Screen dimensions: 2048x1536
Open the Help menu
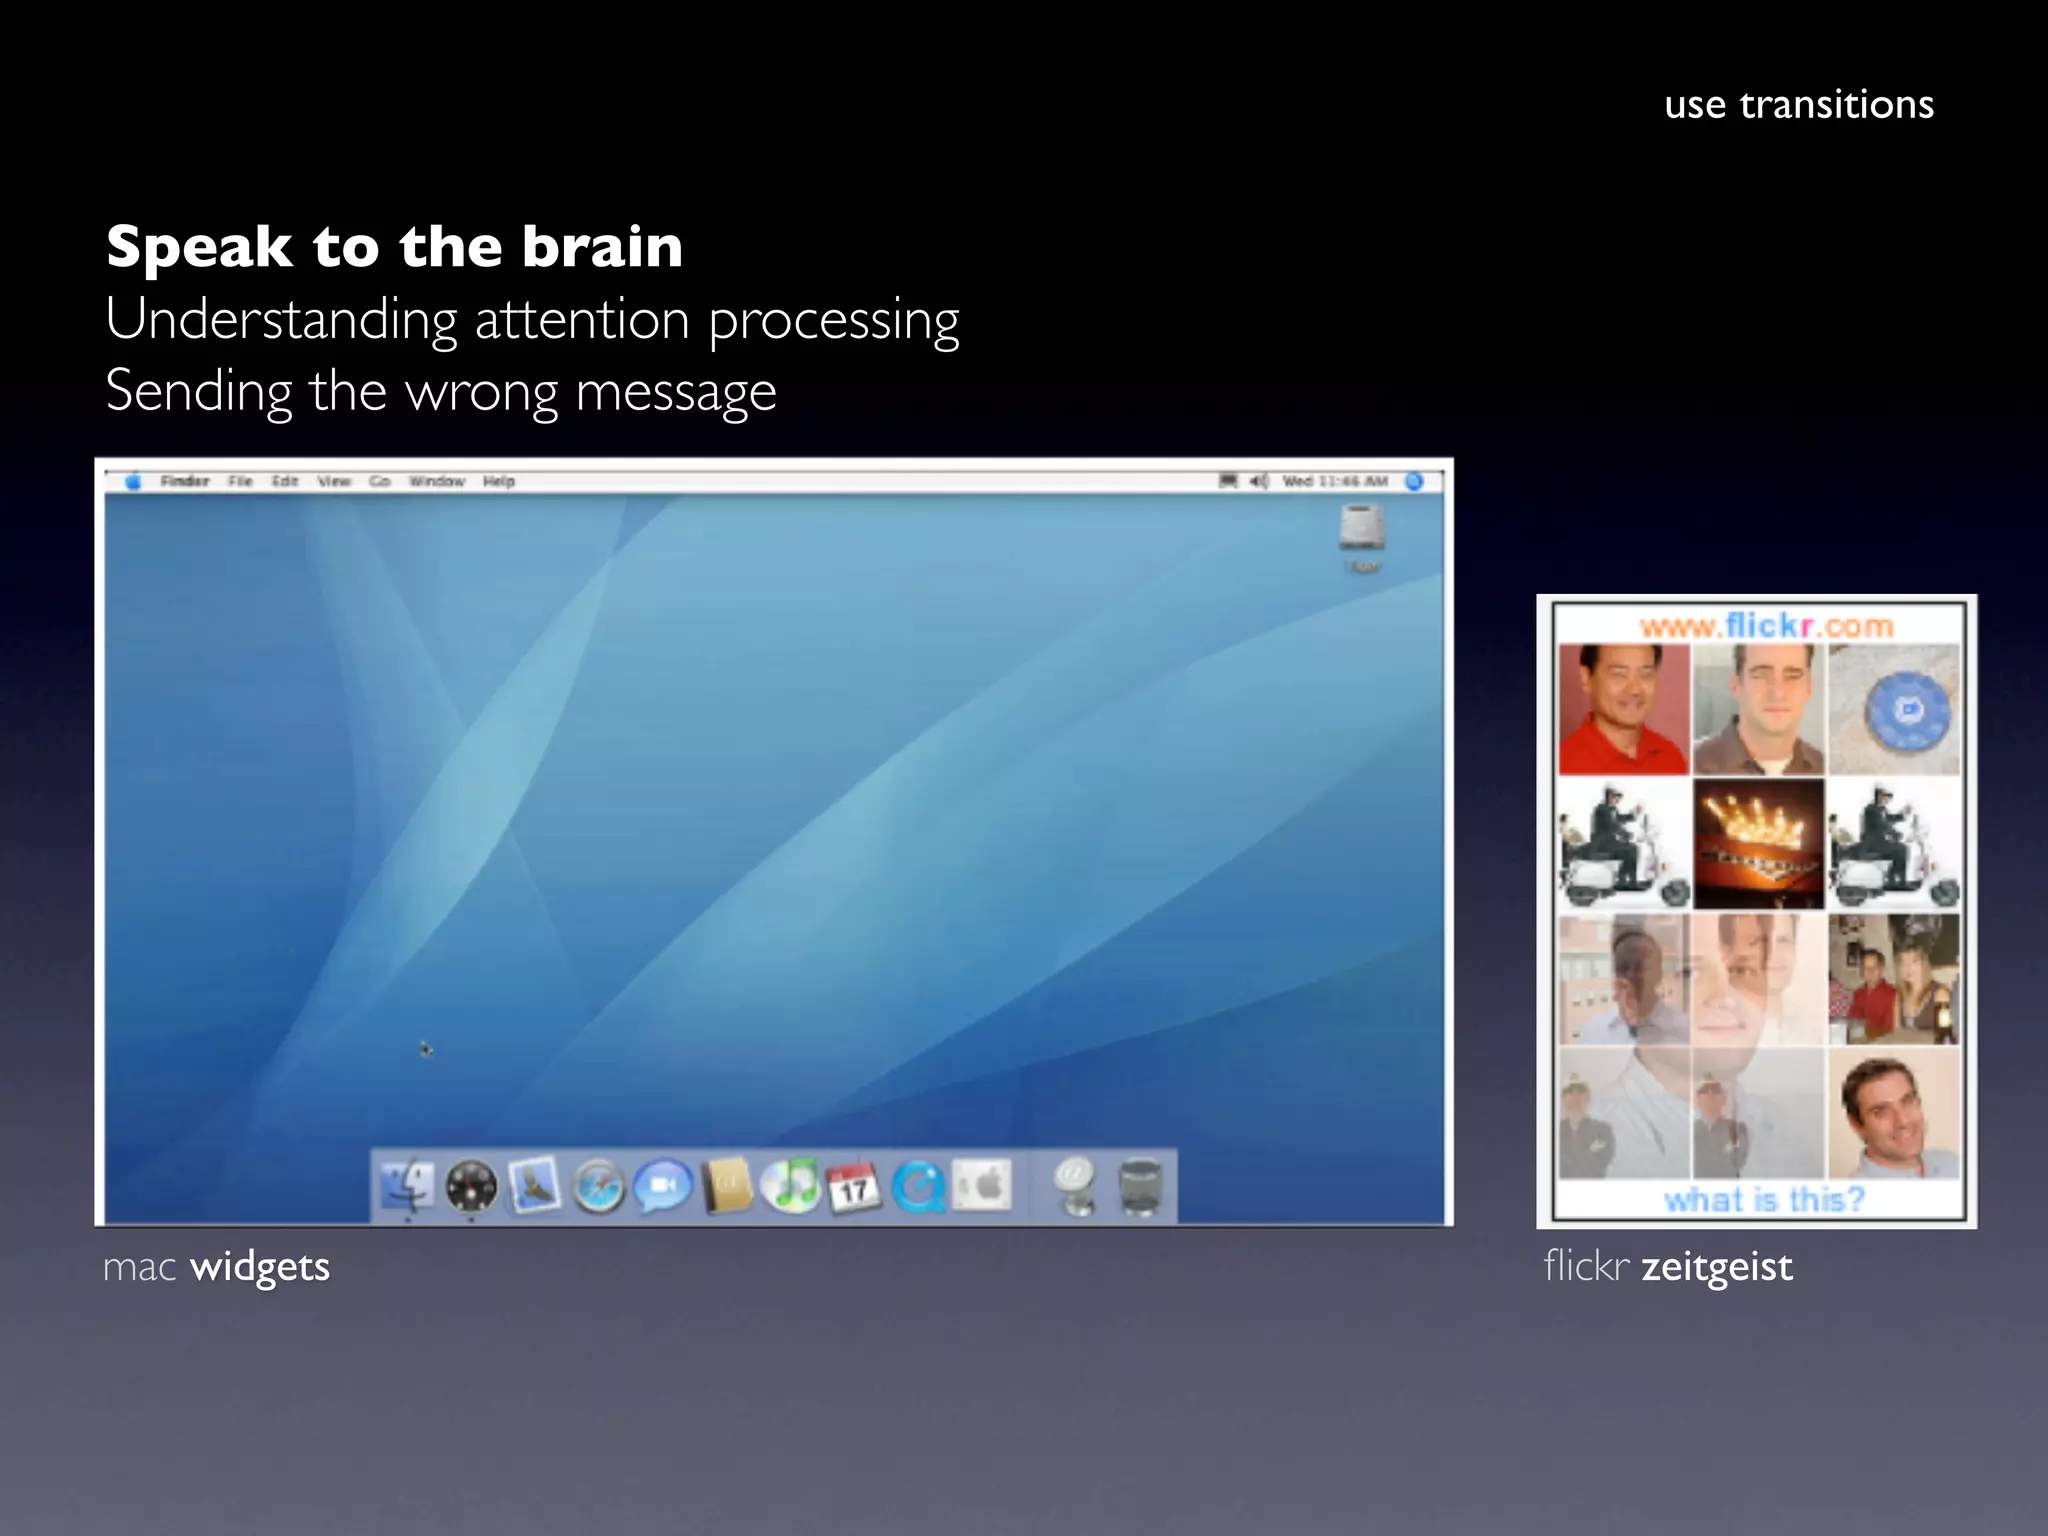tap(499, 481)
